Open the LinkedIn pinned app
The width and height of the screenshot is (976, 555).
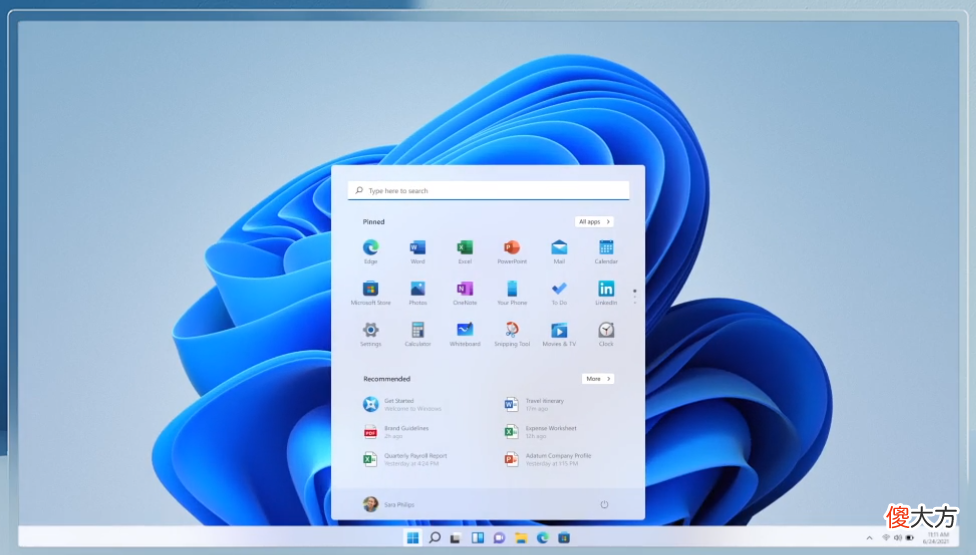point(606,292)
